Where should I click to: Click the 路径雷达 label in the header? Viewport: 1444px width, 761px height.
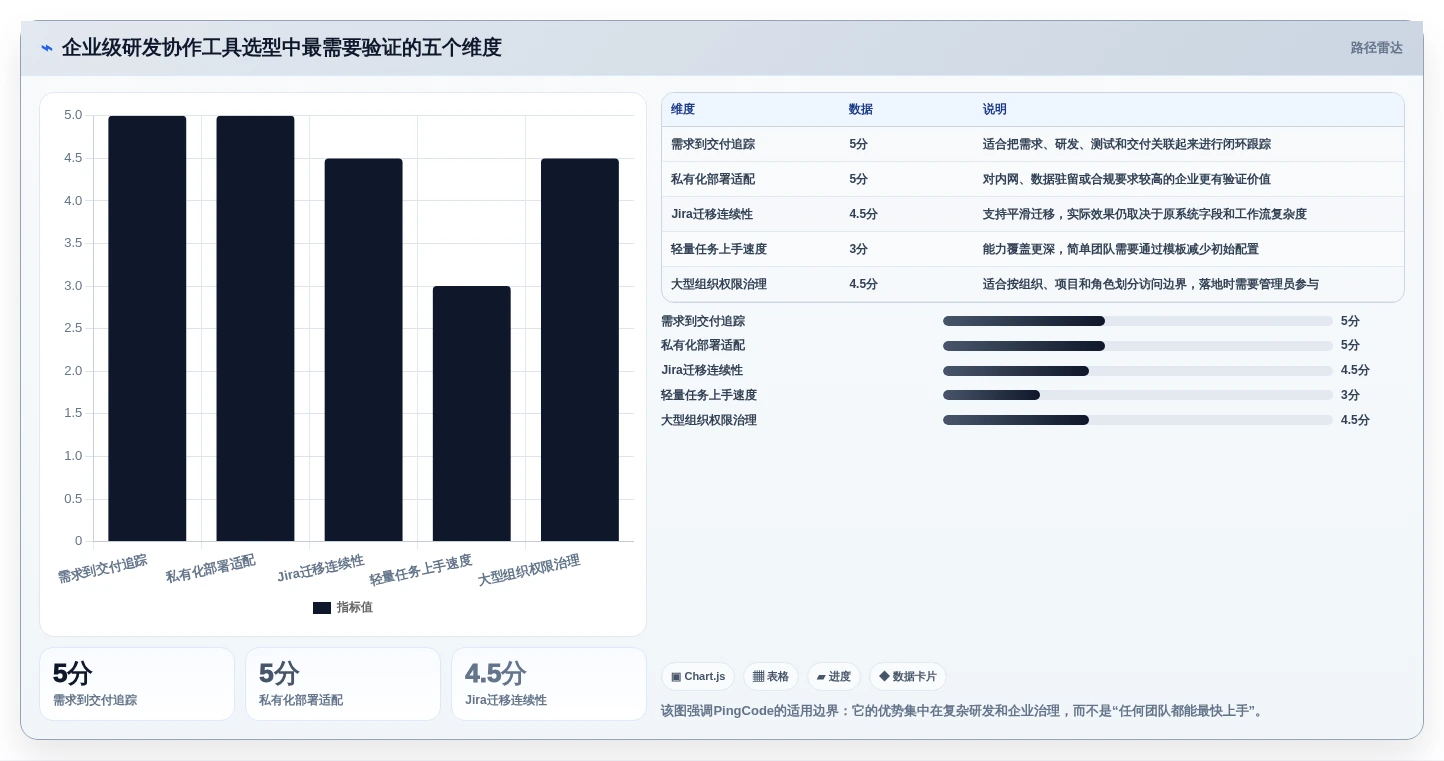pyautogui.click(x=1376, y=48)
